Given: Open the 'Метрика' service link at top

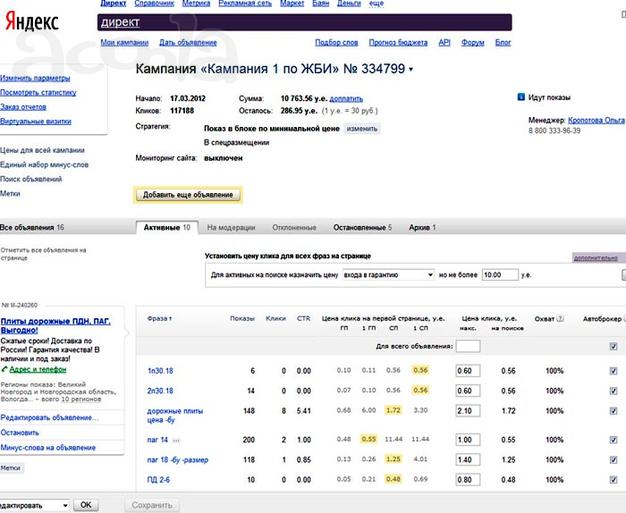Looking at the screenshot, I should point(196,3).
